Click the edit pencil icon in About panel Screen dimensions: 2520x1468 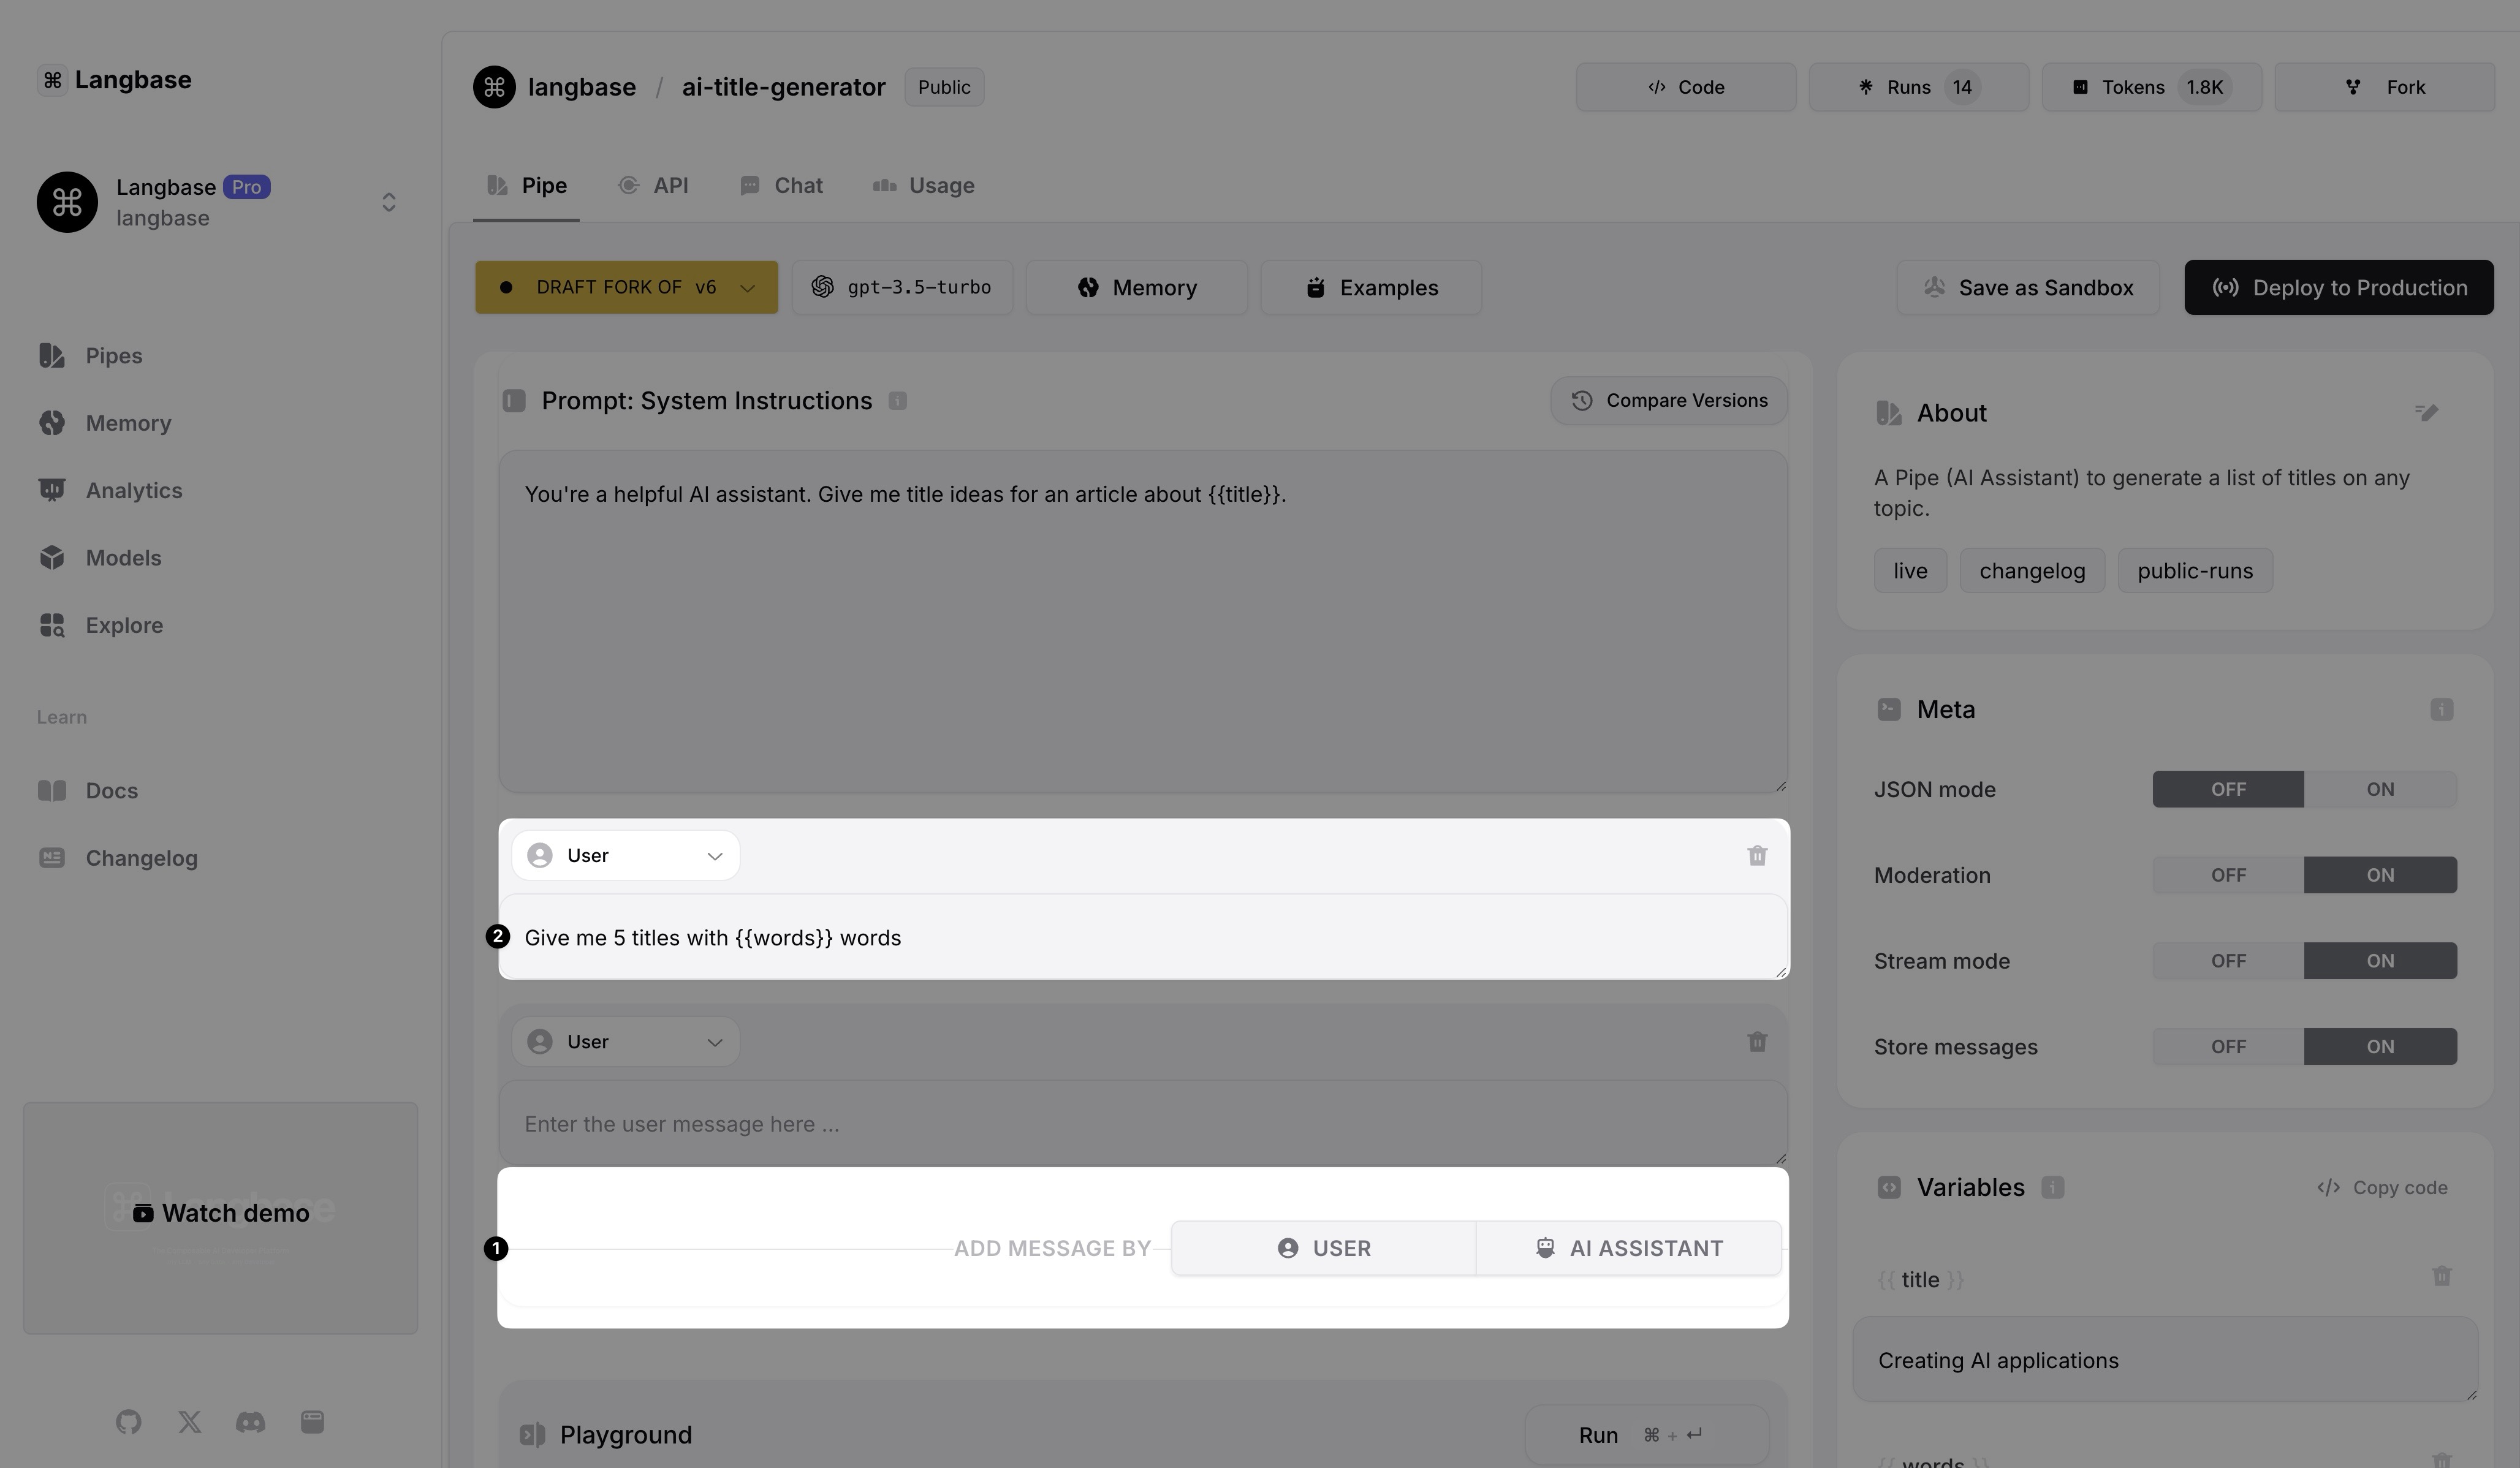[x=2426, y=413]
